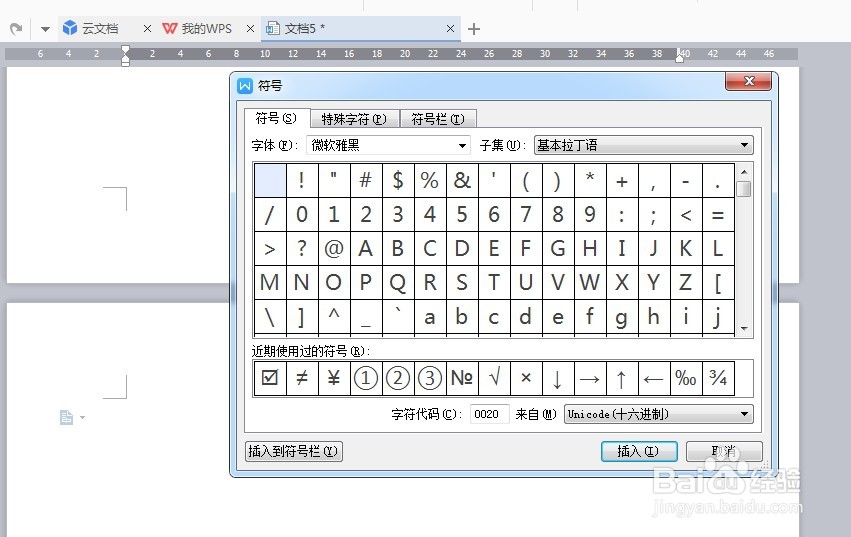Image resolution: width=851 pixels, height=537 pixels.
Task: Close the 我的WPS tab
Action: tap(250, 29)
